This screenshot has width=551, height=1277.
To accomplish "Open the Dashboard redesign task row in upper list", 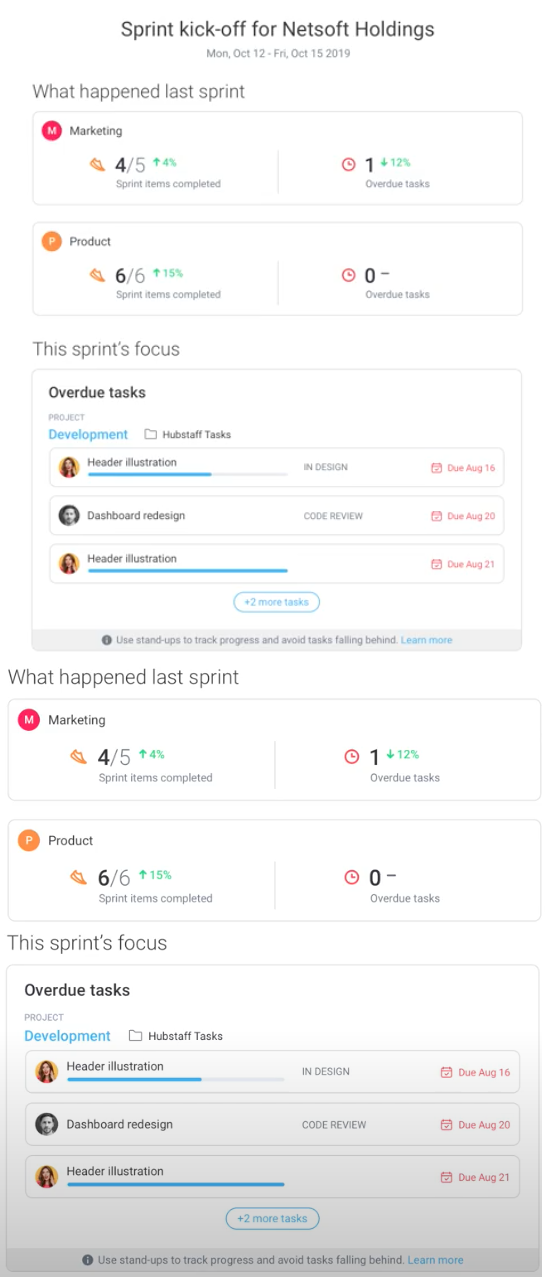I will coord(277,516).
